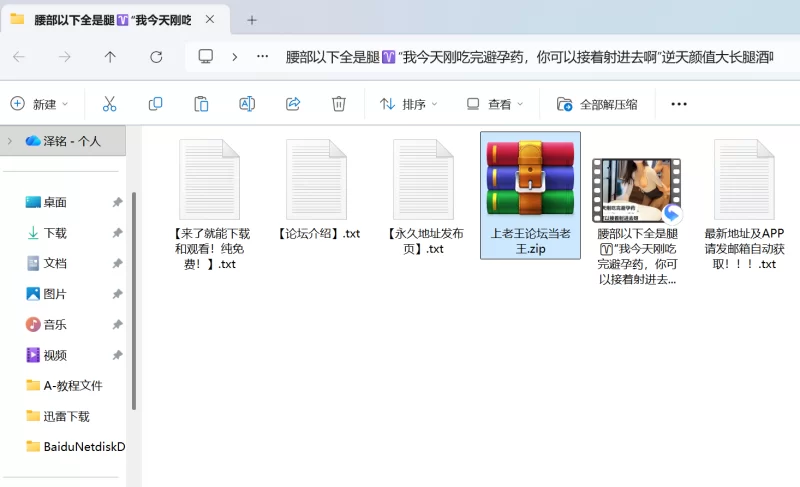This screenshot has height=487, width=800.
Task: Click the This PC monitor icon in breadcrumb
Action: pos(206,56)
